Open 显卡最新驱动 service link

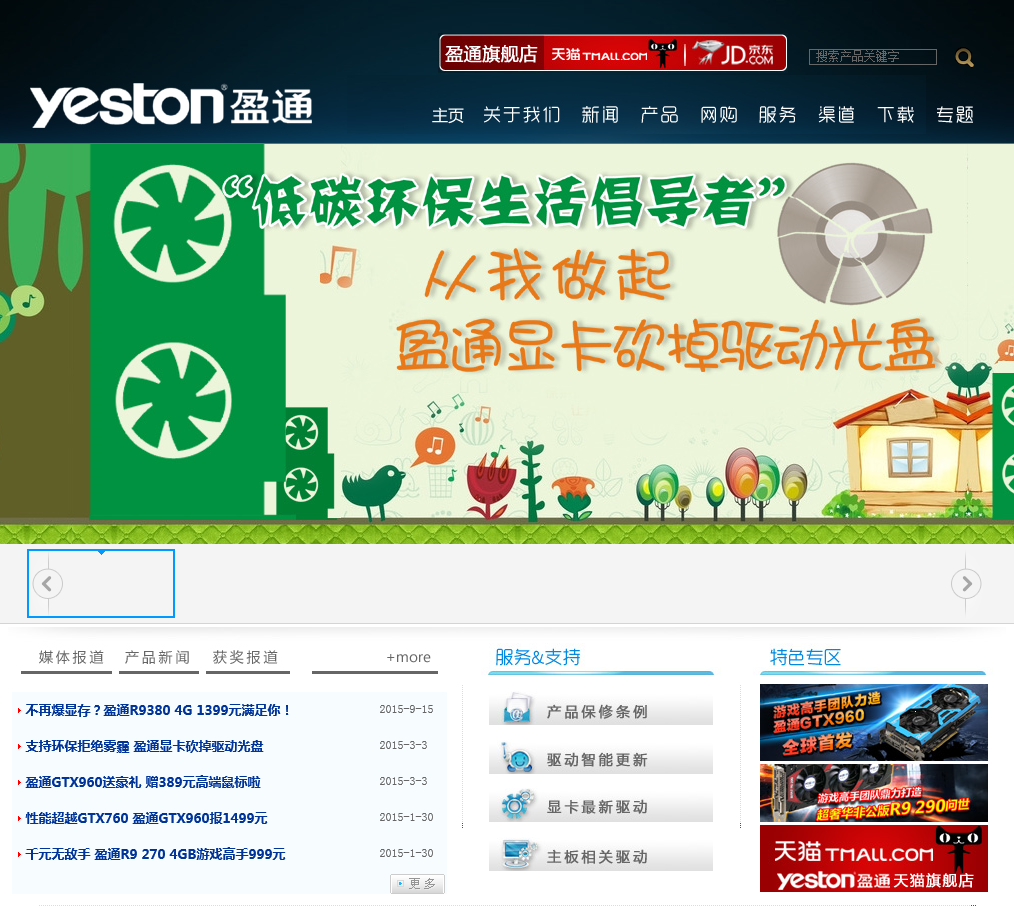[x=601, y=806]
